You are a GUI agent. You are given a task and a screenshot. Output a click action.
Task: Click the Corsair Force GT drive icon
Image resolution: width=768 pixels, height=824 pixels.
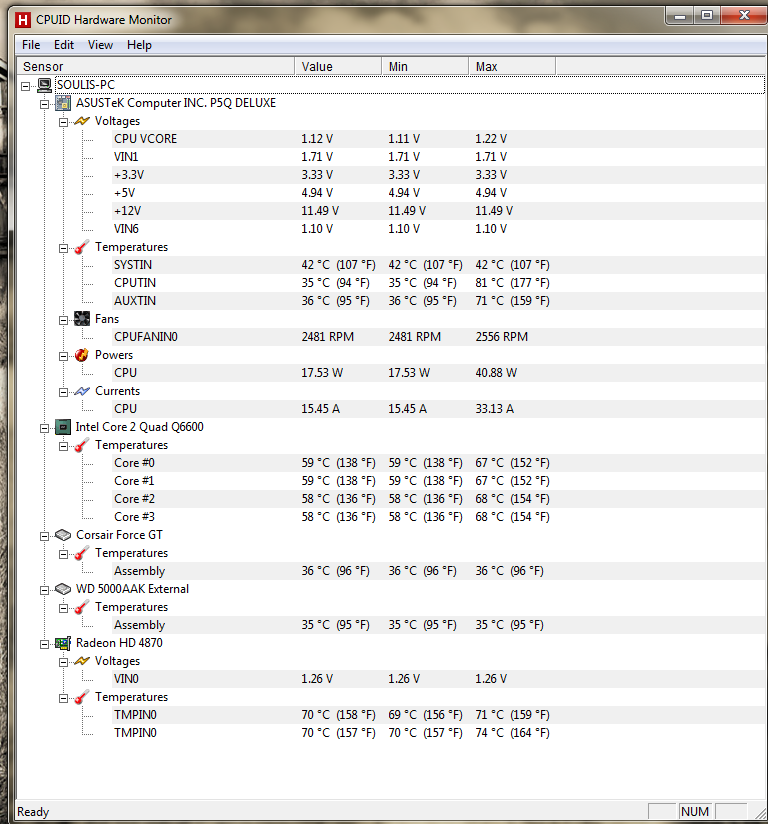coord(63,535)
